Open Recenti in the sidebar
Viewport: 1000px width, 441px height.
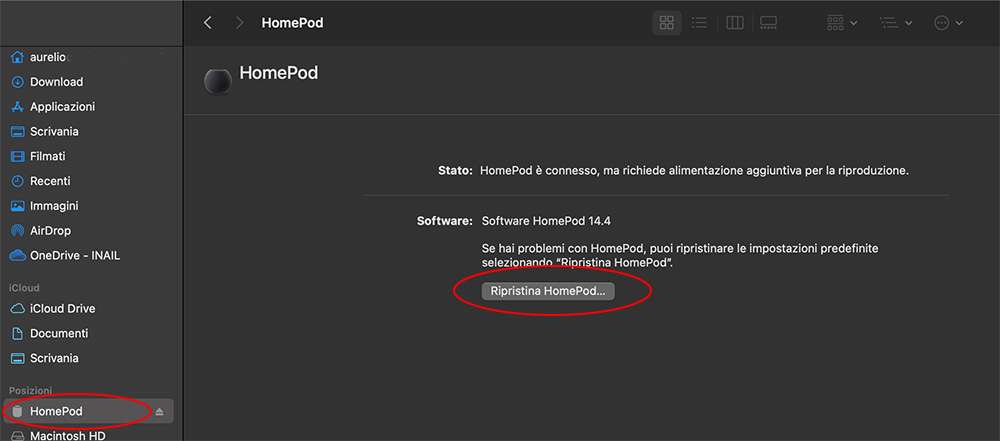click(50, 181)
